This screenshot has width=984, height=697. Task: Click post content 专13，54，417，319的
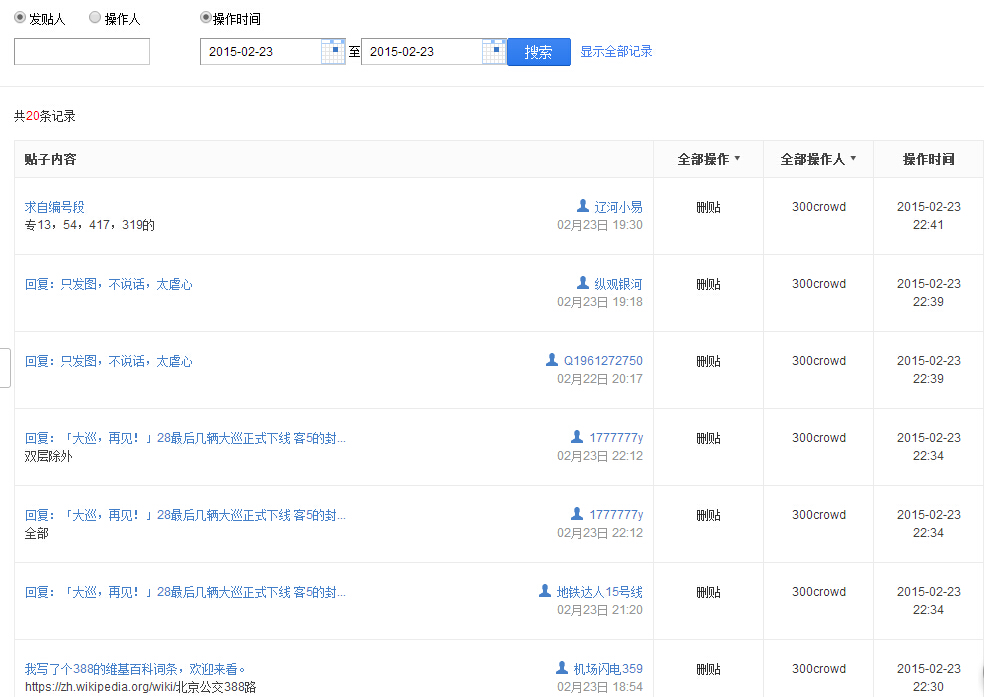click(x=90, y=225)
